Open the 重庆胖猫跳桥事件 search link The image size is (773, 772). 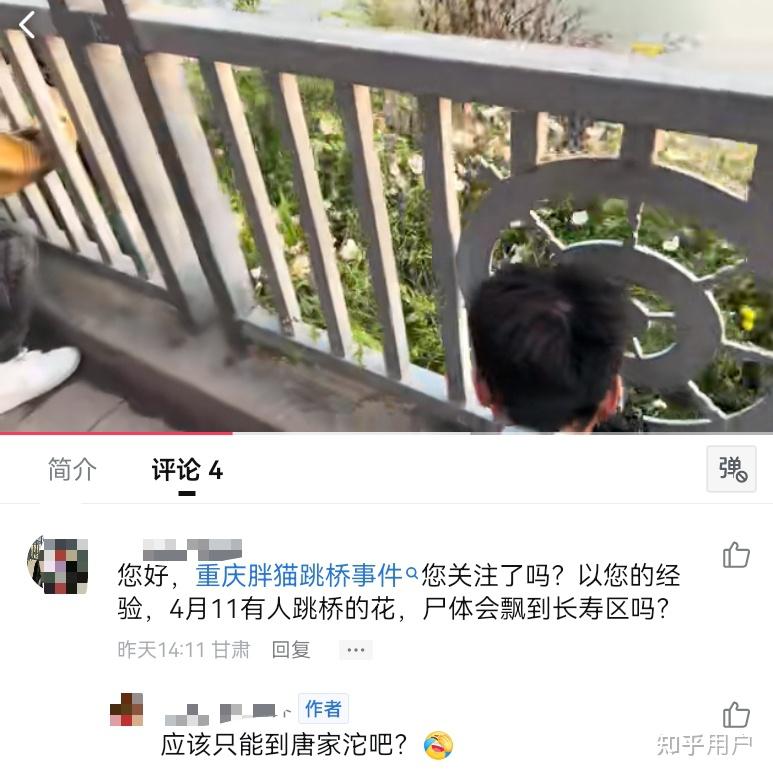pos(299,575)
